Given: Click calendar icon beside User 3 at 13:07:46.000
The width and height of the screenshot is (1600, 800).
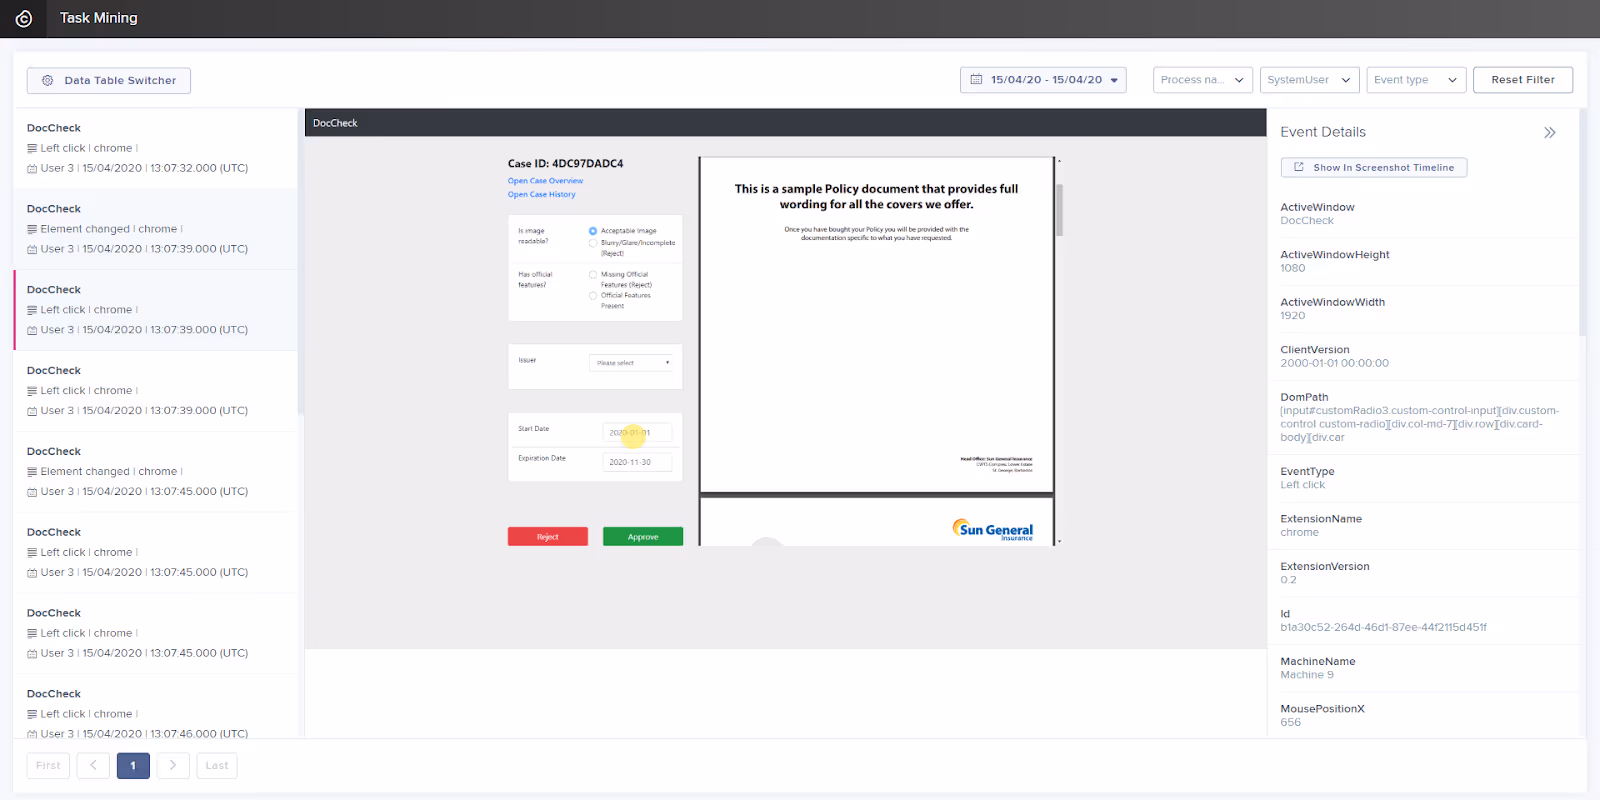Looking at the screenshot, I should tap(32, 734).
